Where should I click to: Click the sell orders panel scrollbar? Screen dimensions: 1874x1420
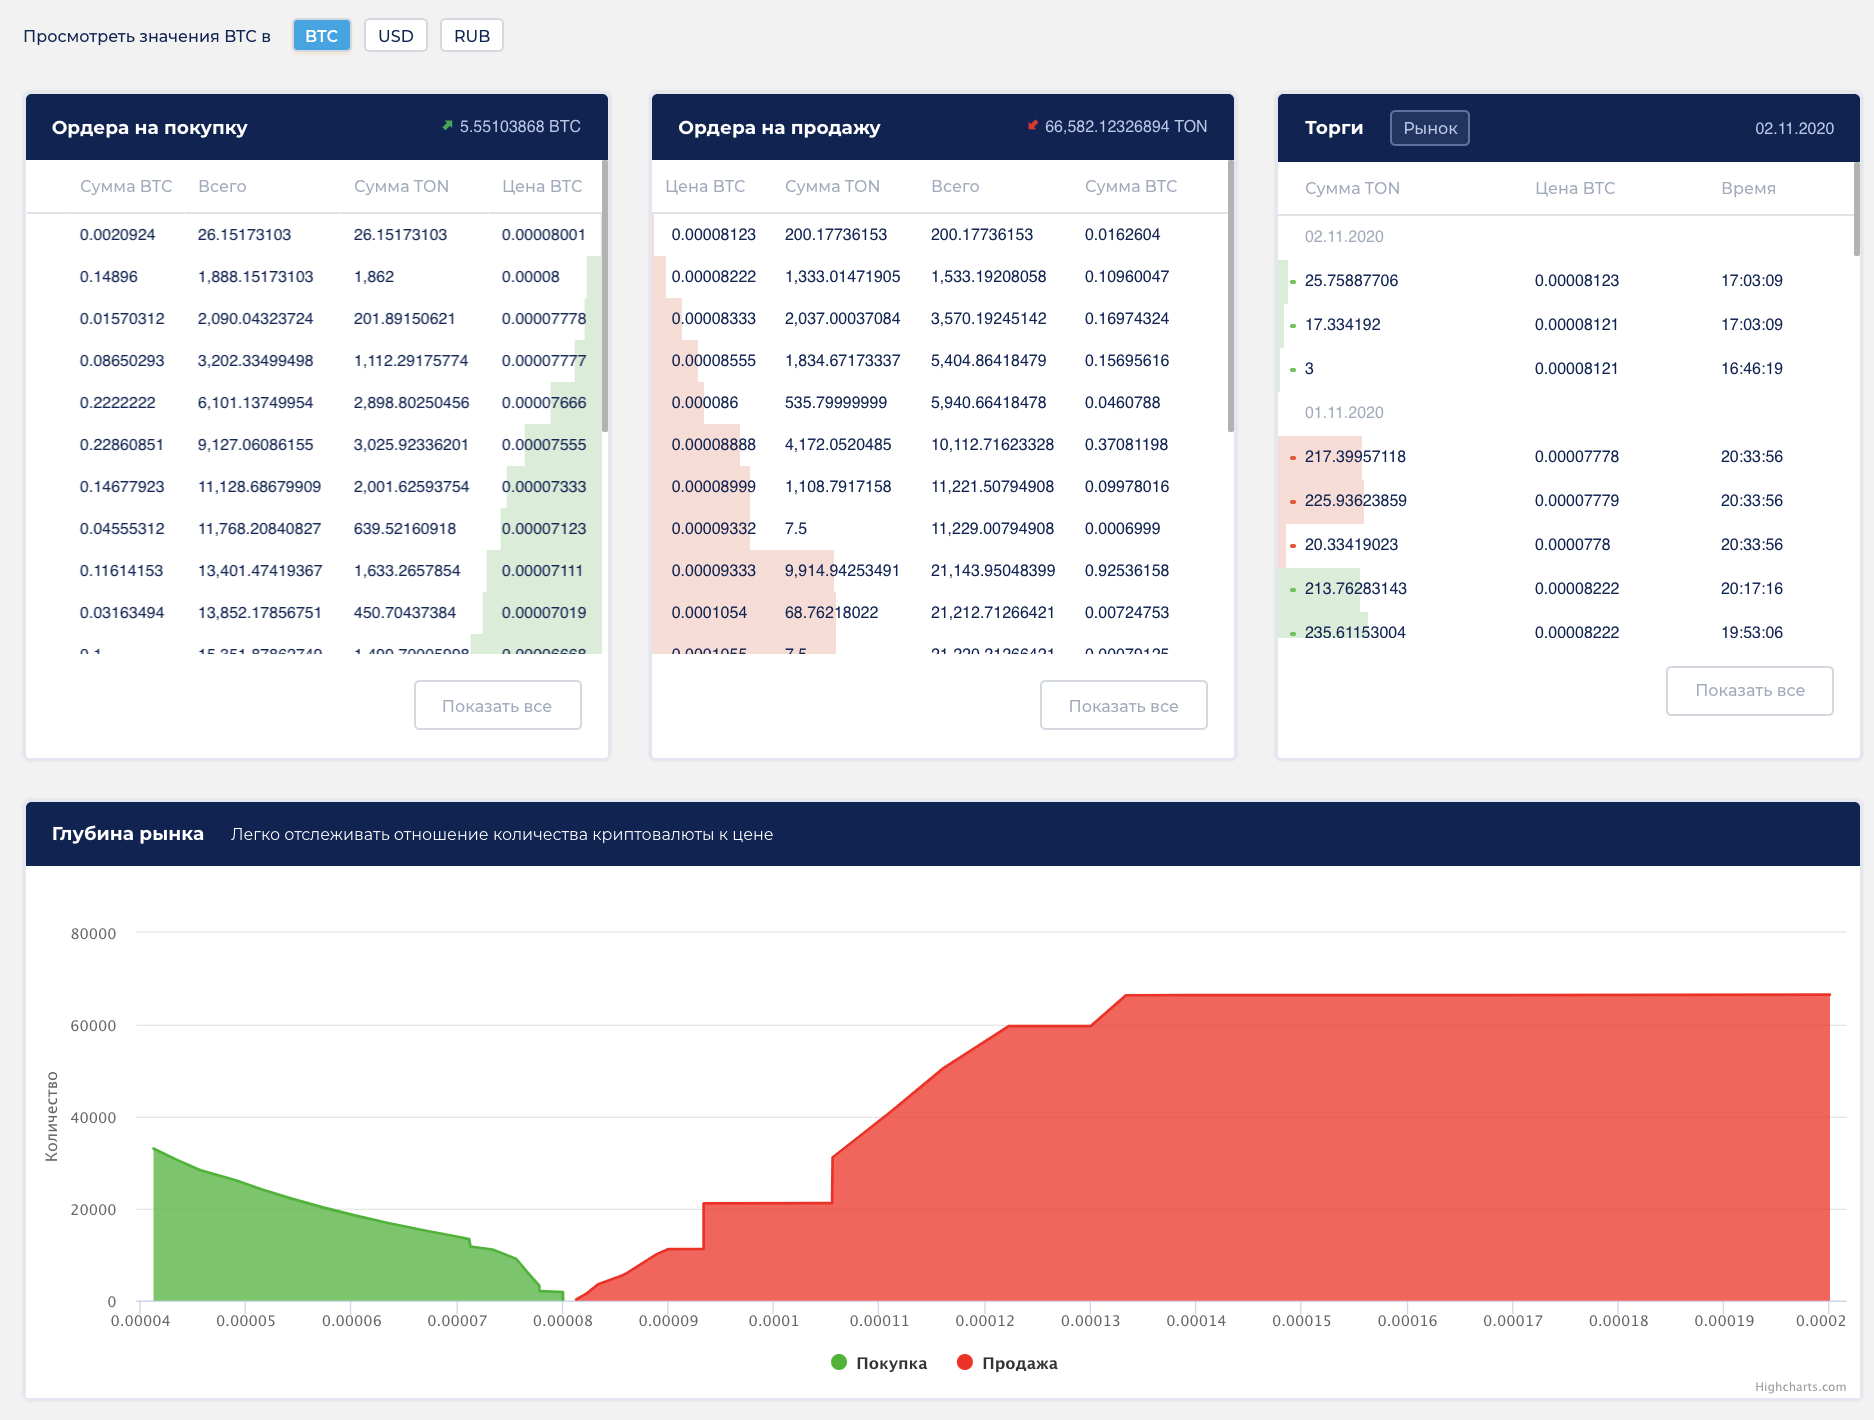point(1231,296)
